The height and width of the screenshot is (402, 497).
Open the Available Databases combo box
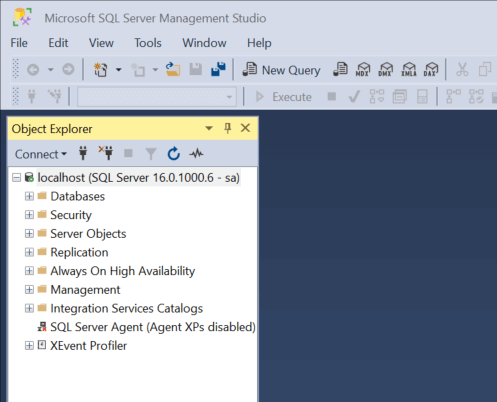pos(157,97)
